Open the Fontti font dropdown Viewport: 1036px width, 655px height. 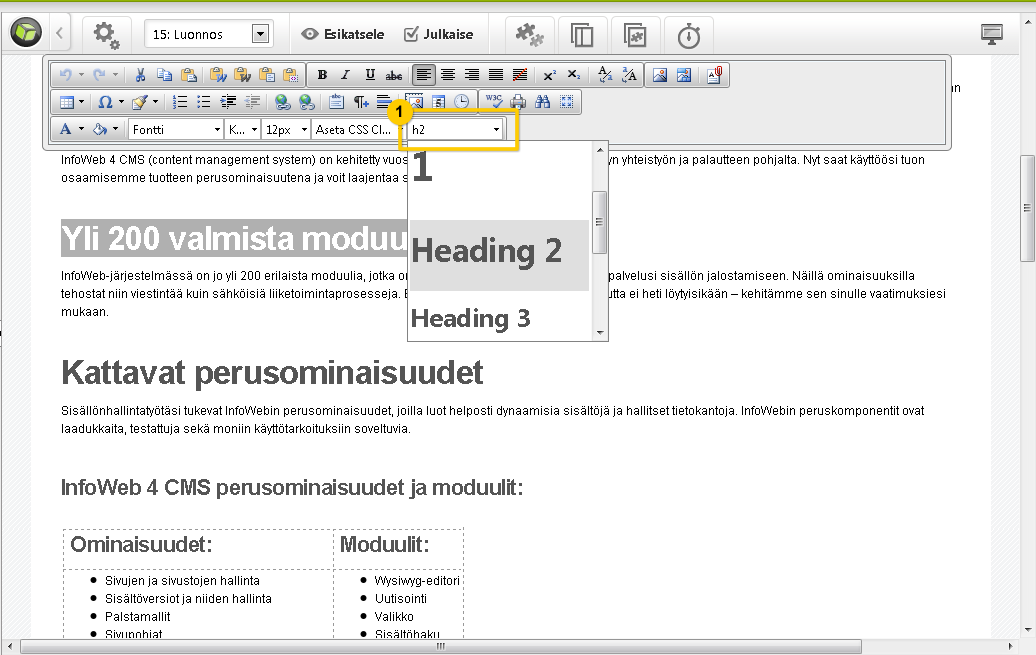176,130
